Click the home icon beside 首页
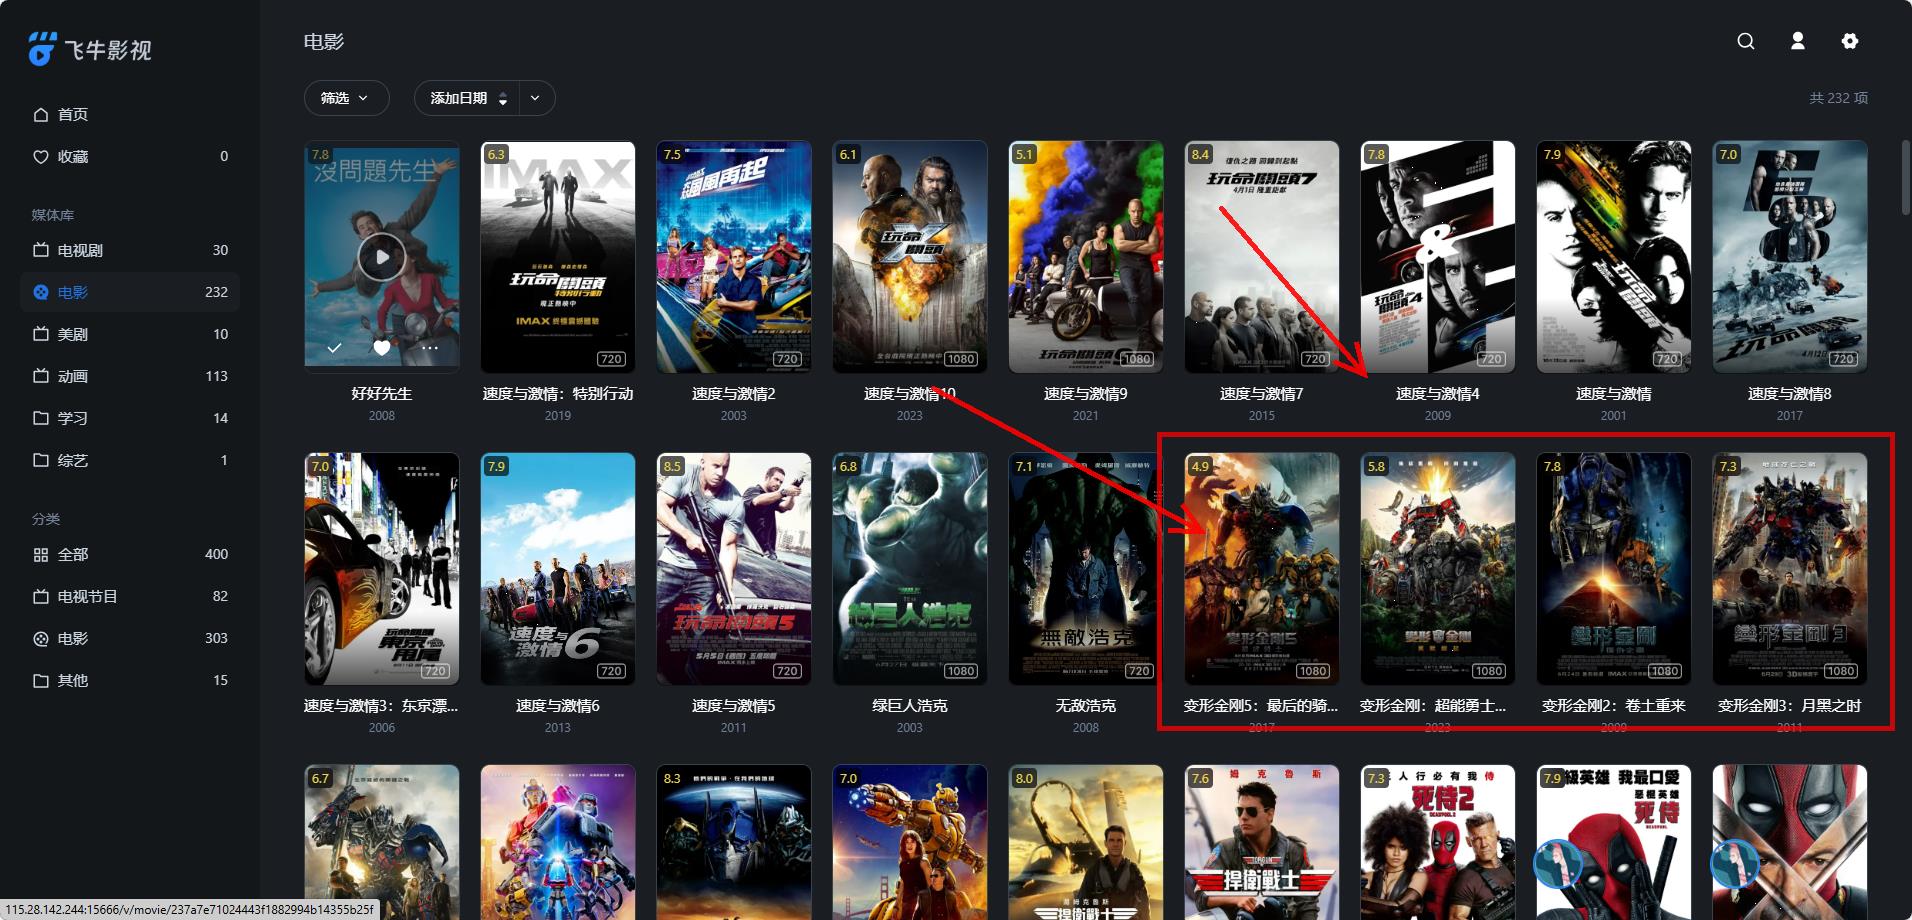Viewport: 1912px width, 920px height. click(x=41, y=114)
